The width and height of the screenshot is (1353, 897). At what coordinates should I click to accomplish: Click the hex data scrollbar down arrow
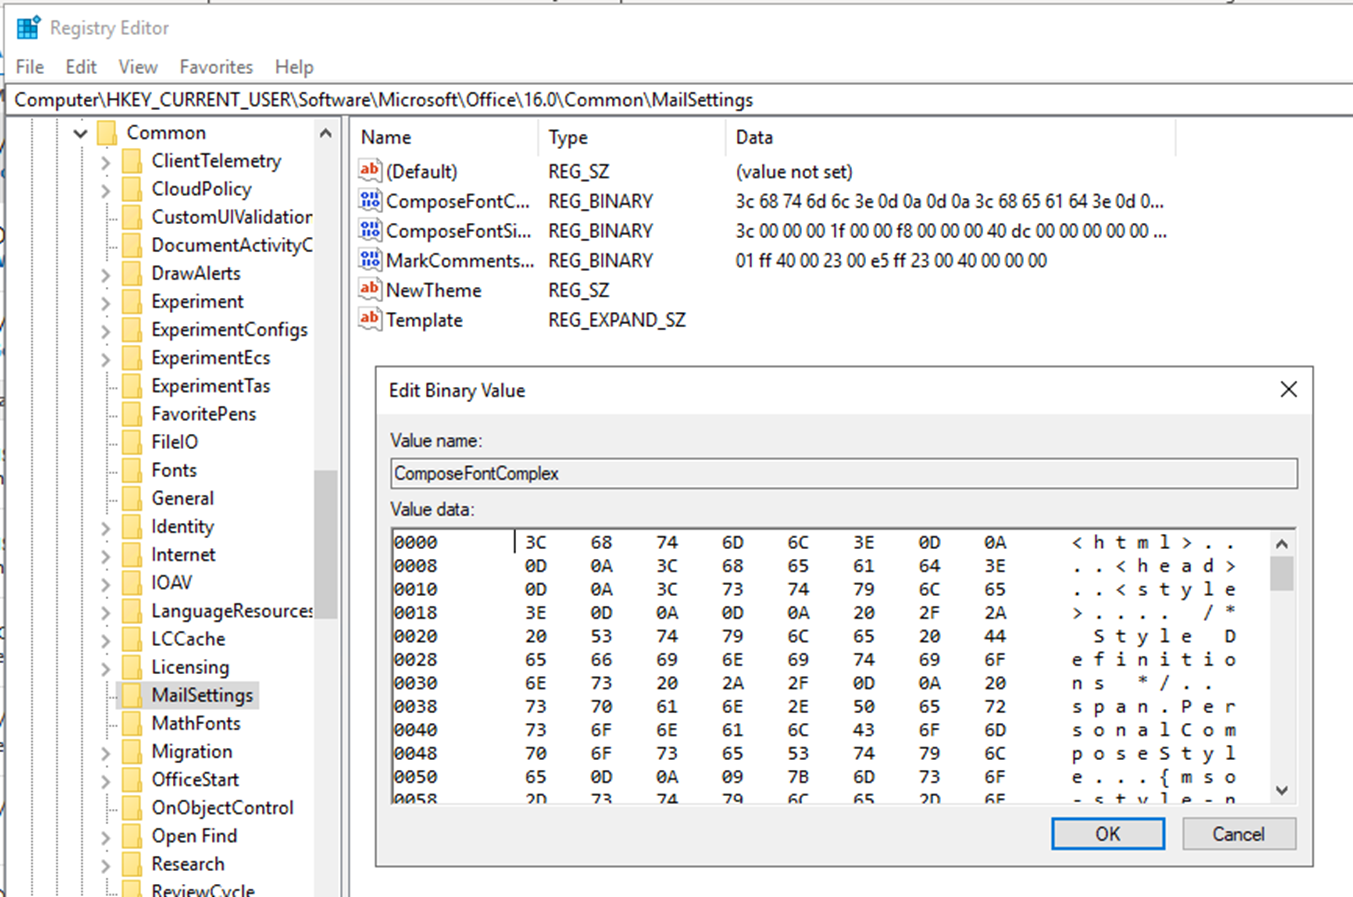coord(1282,791)
